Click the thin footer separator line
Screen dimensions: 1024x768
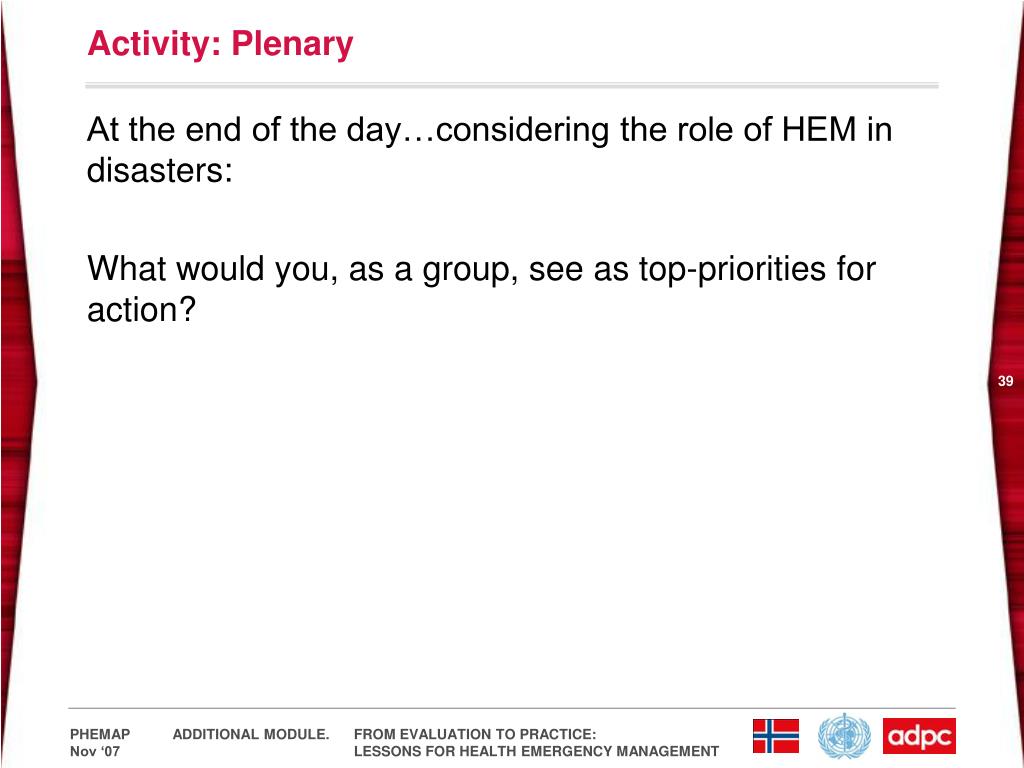[511, 708]
